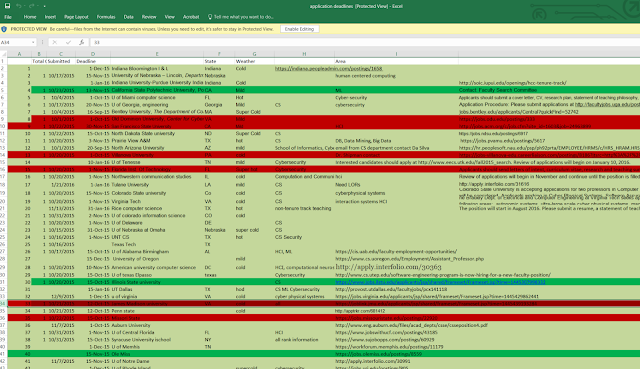Select row 34 header
Viewport: 640px width, 369px height.
pos(3,304)
